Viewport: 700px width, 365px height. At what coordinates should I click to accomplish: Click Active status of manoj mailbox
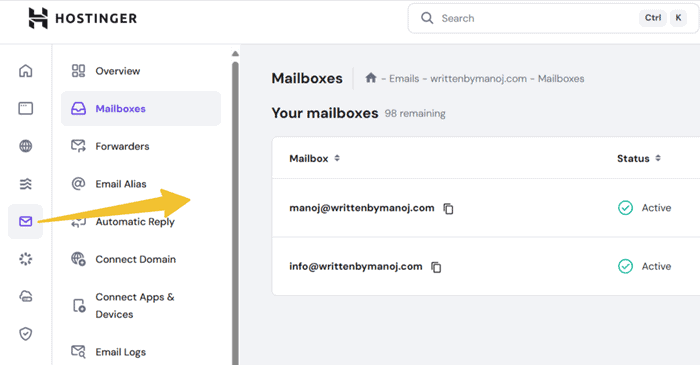[656, 207]
